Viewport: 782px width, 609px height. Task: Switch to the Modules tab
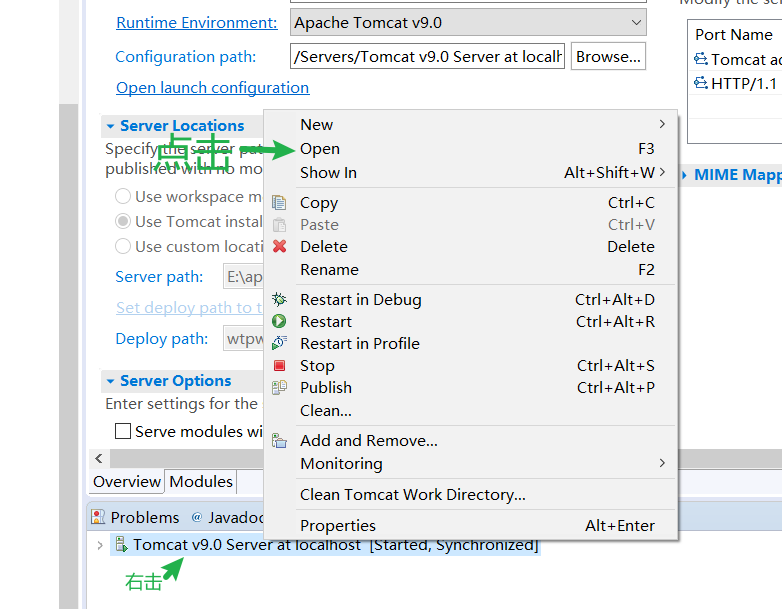[201, 482]
